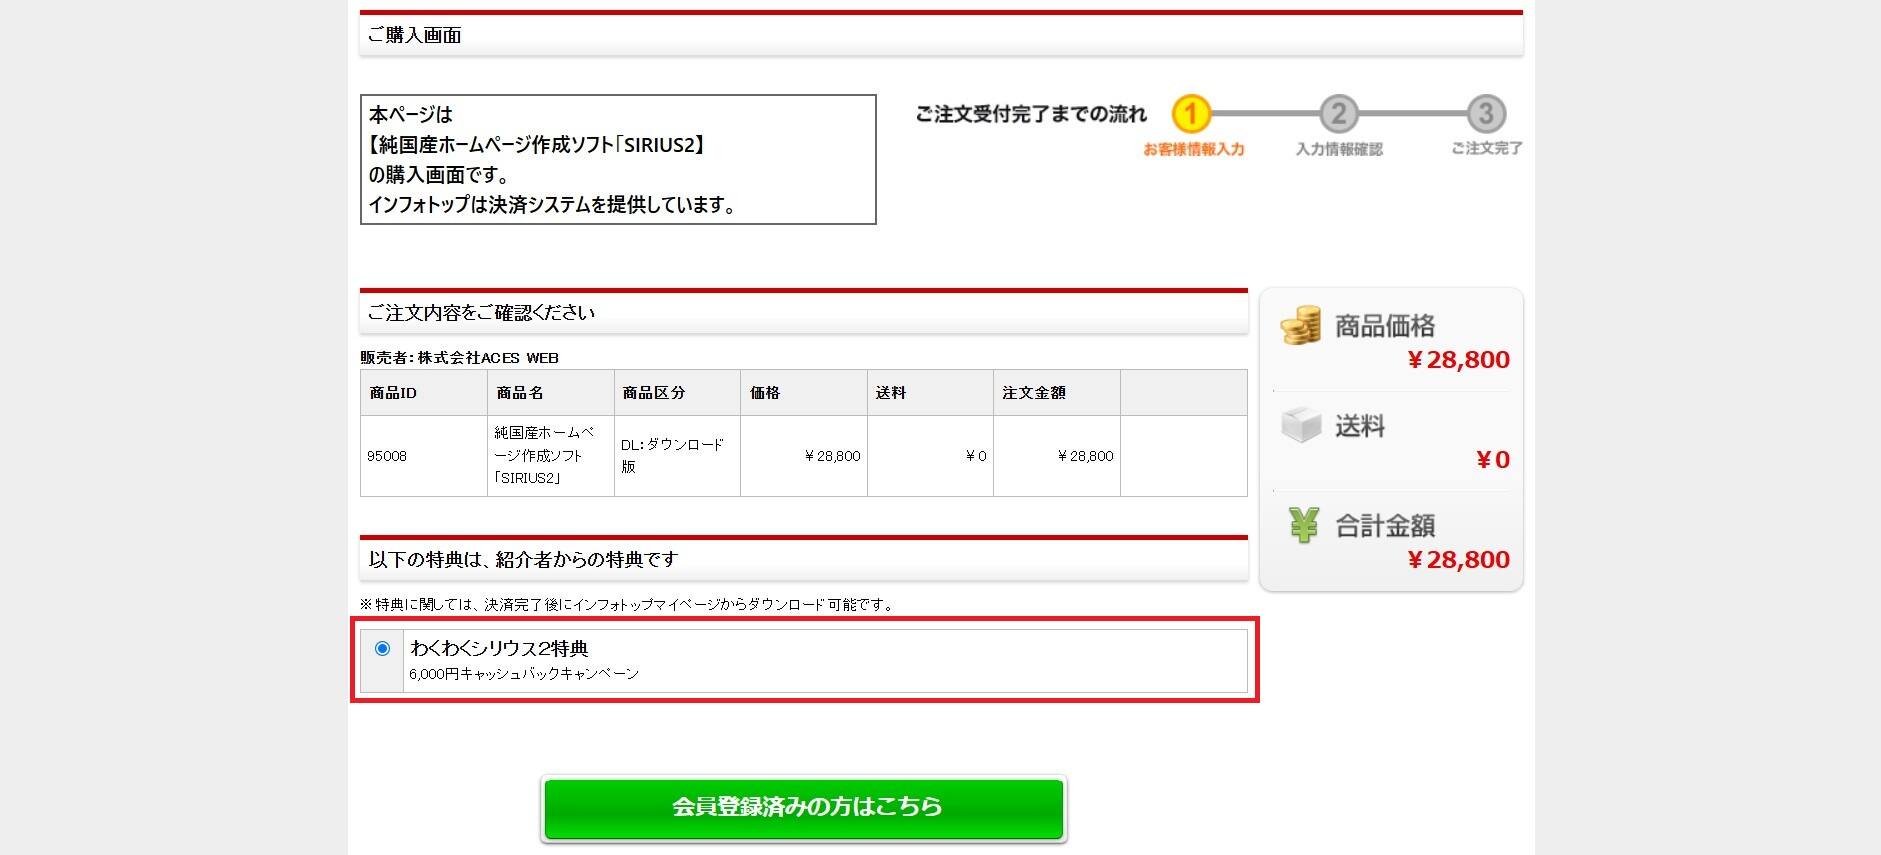Click product ID 95008 cell
This screenshot has height=855, width=1881.
(424, 456)
